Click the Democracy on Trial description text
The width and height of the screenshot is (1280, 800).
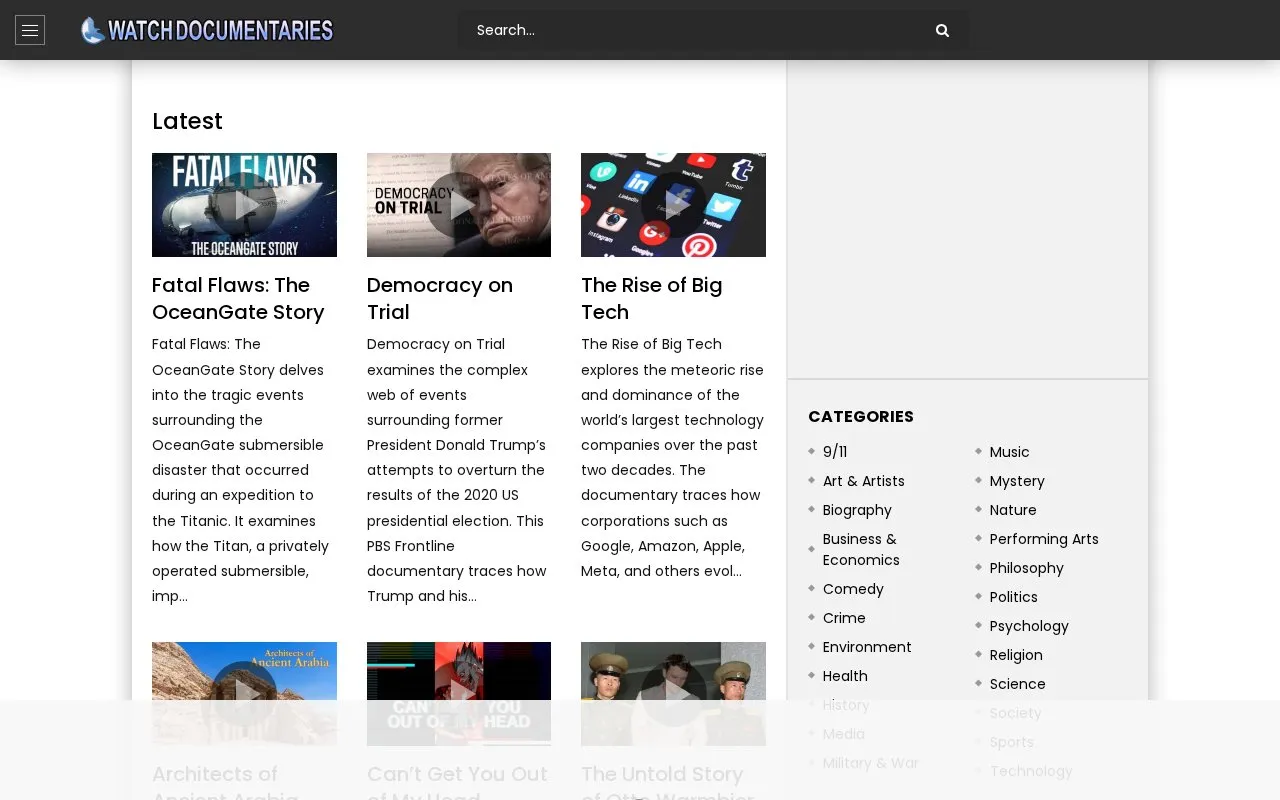coord(457,470)
